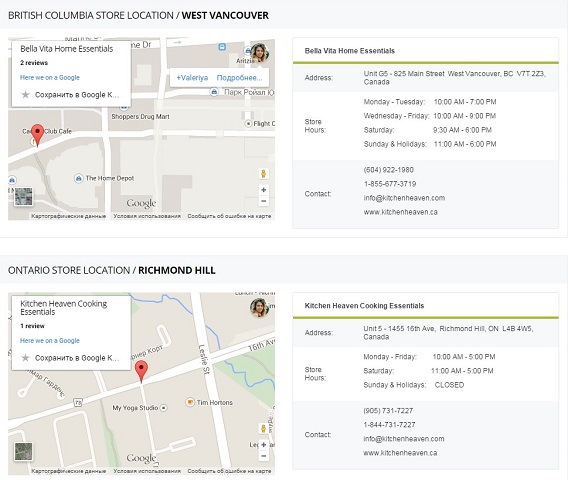Viewport: 568px width, 480px height.
Task: Click phone number (604) 922-1980
Action: (x=389, y=170)
